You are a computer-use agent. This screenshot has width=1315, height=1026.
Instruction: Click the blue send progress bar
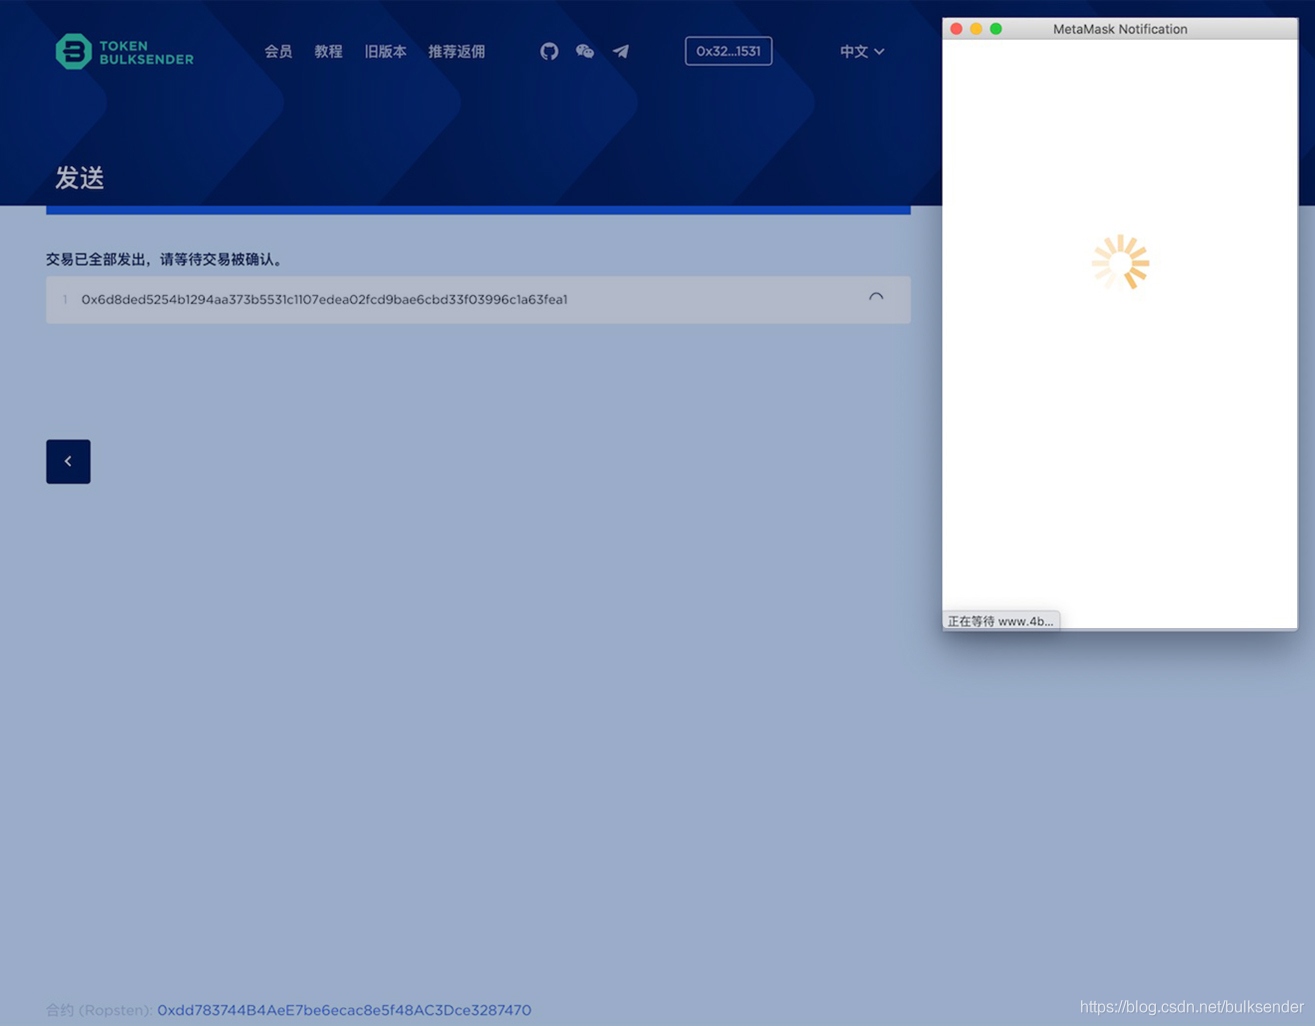[x=478, y=210]
